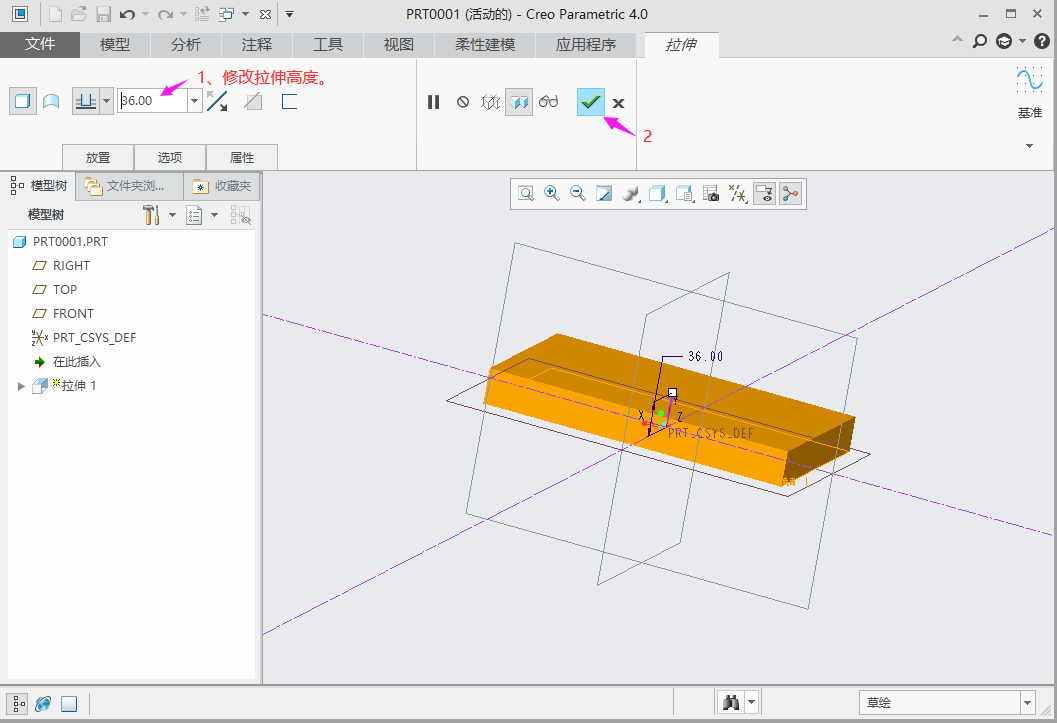
Task: Open the 草绘 selection filter dropdown
Action: click(x=1027, y=703)
